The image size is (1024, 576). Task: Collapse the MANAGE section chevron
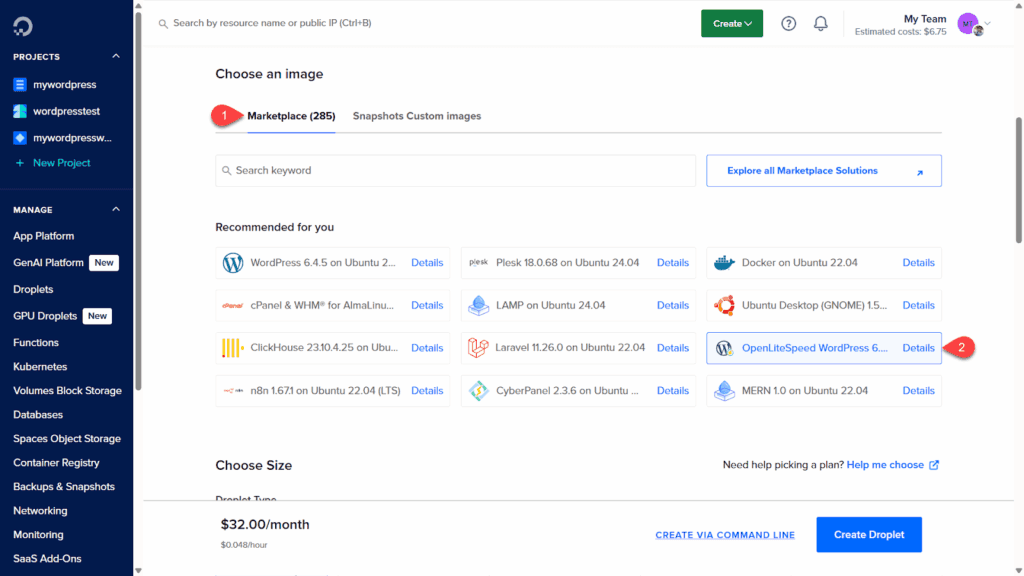tap(116, 210)
